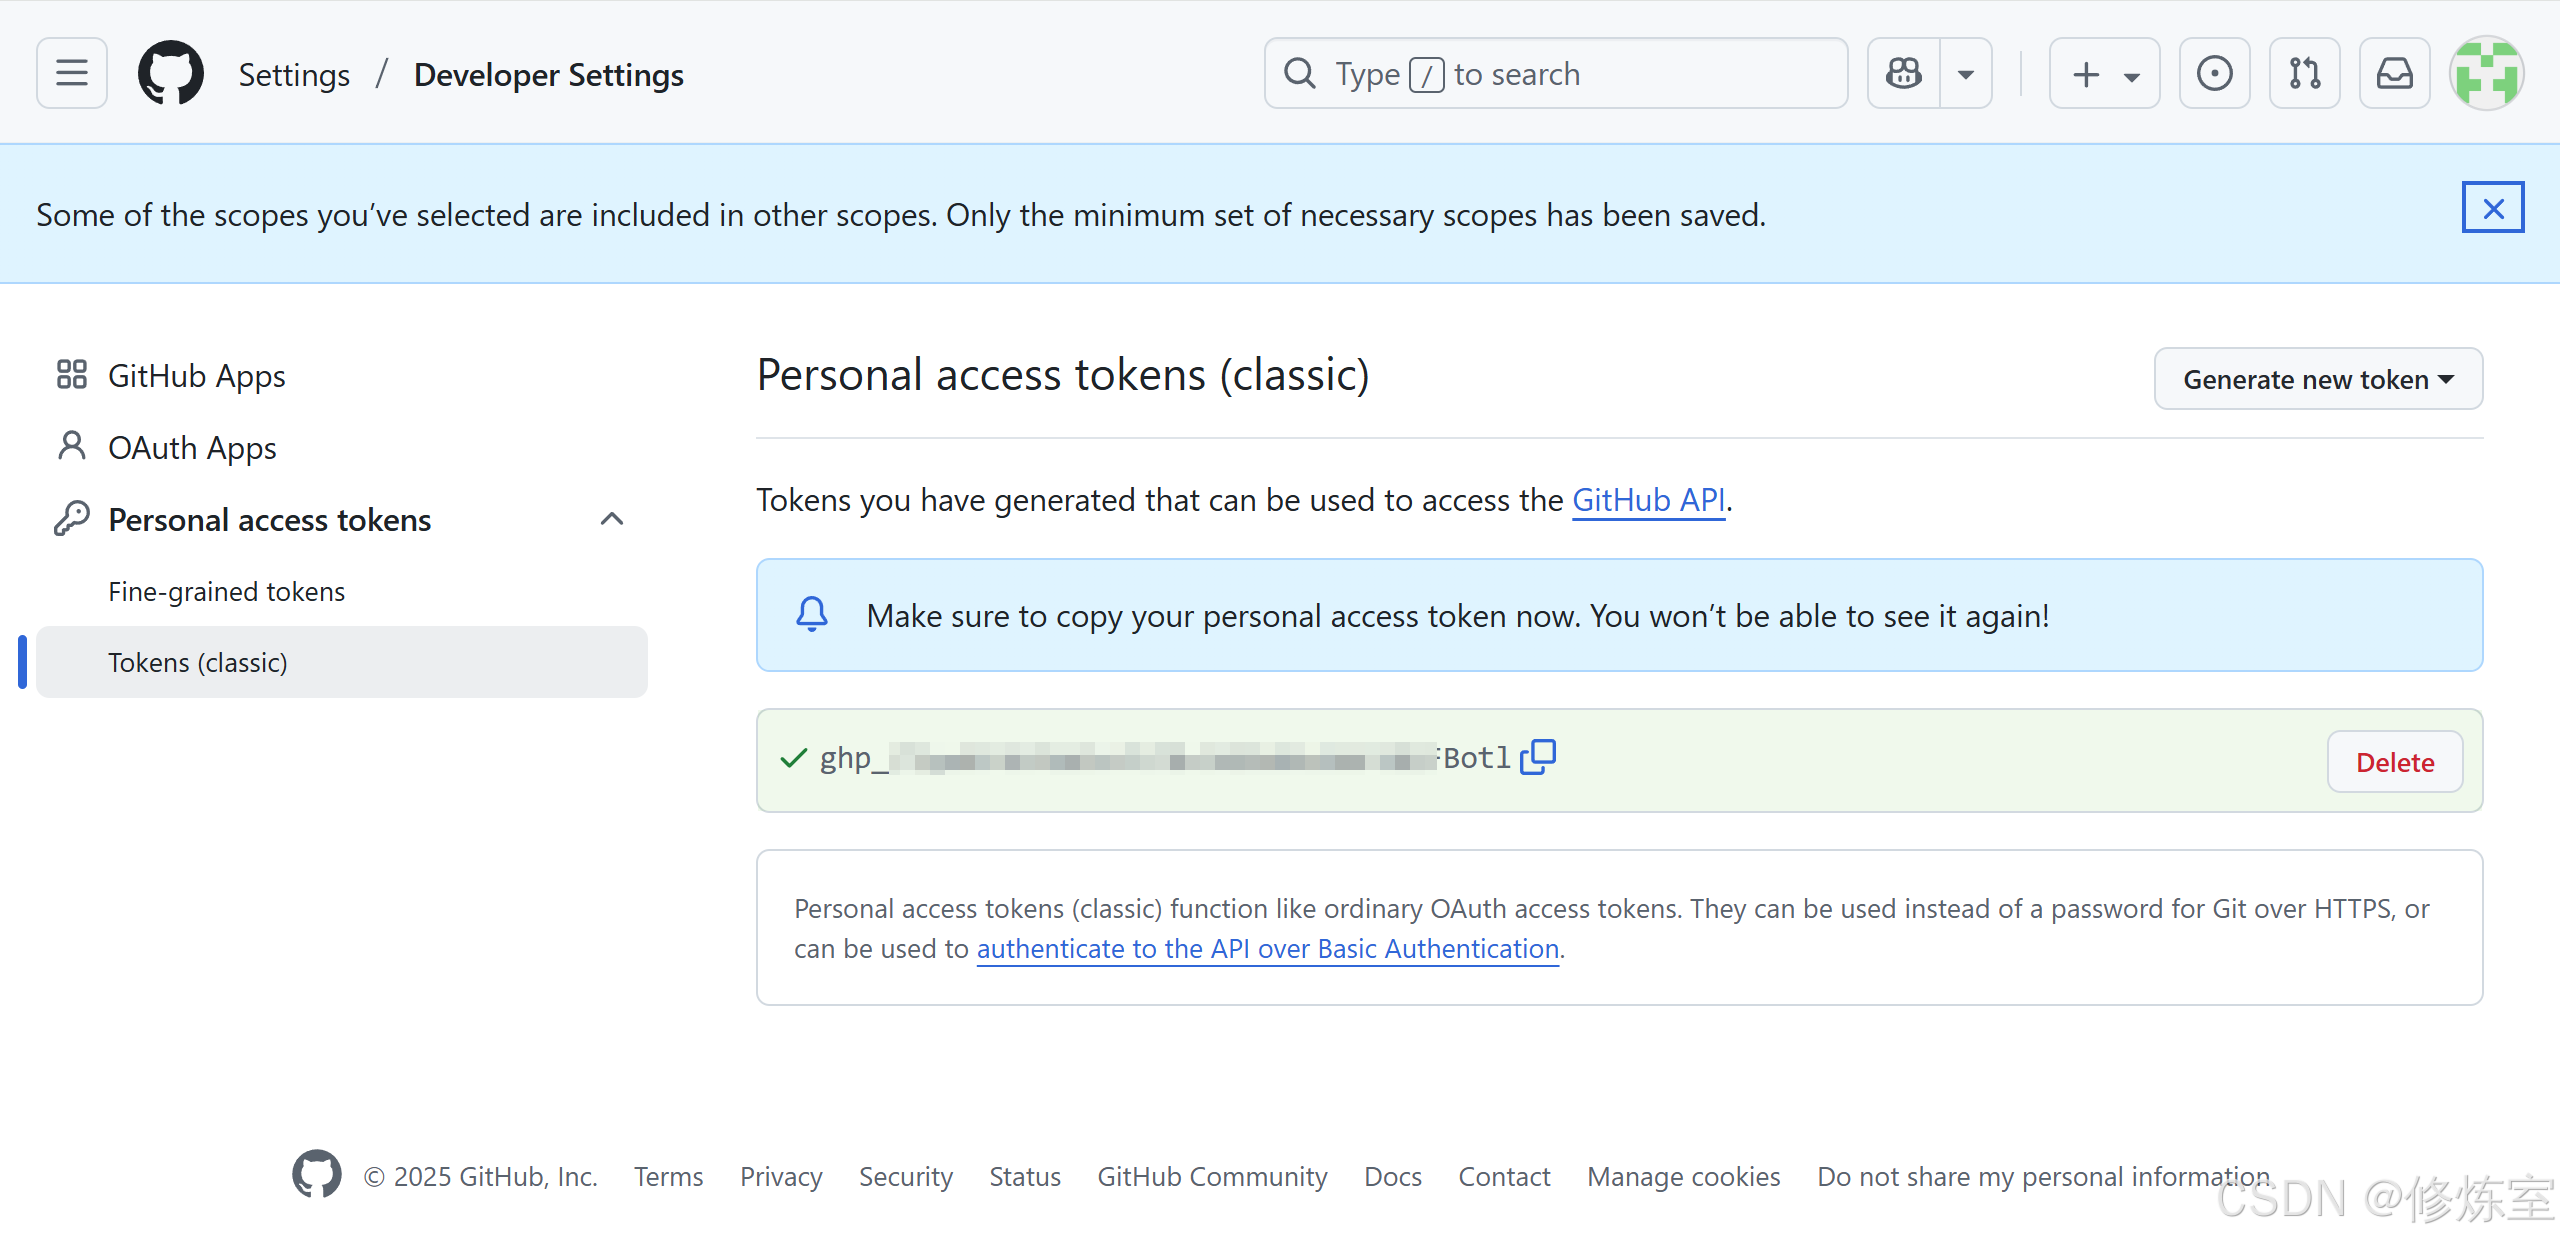Open Terms footer link

(668, 1177)
